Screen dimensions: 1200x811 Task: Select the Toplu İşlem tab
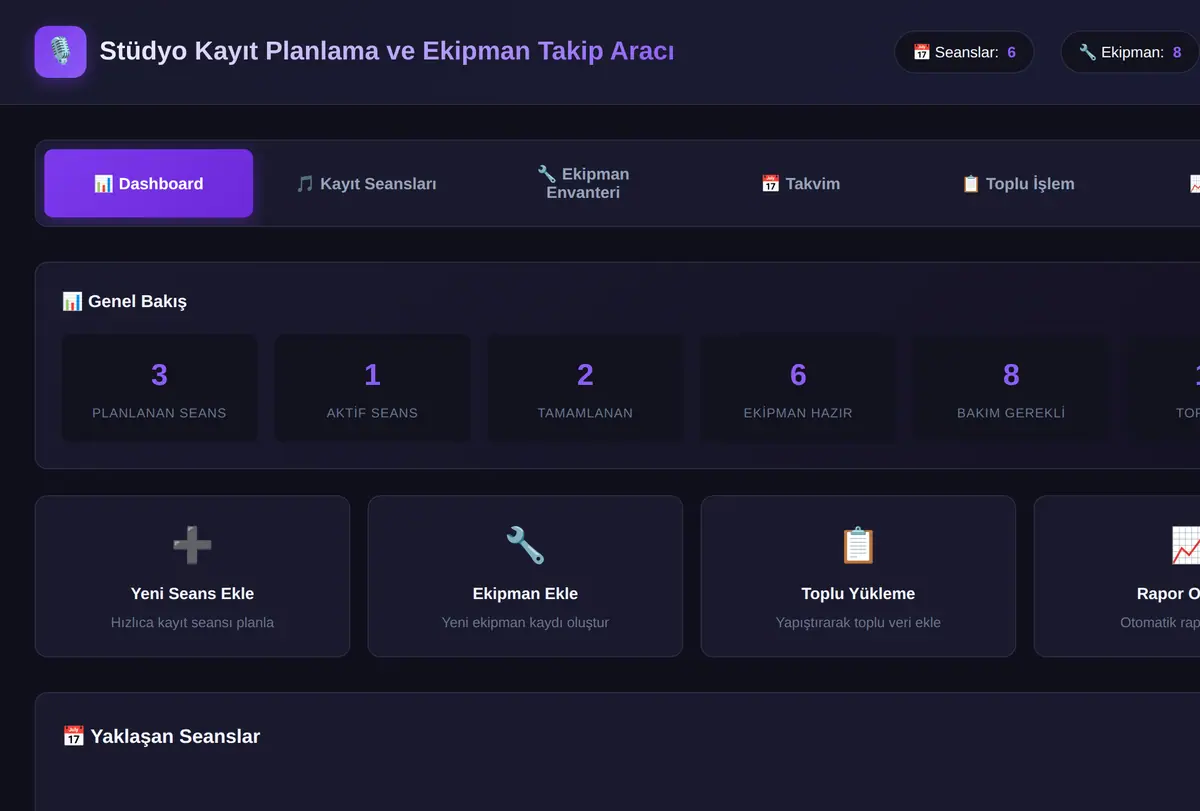pyautogui.click(x=1018, y=183)
